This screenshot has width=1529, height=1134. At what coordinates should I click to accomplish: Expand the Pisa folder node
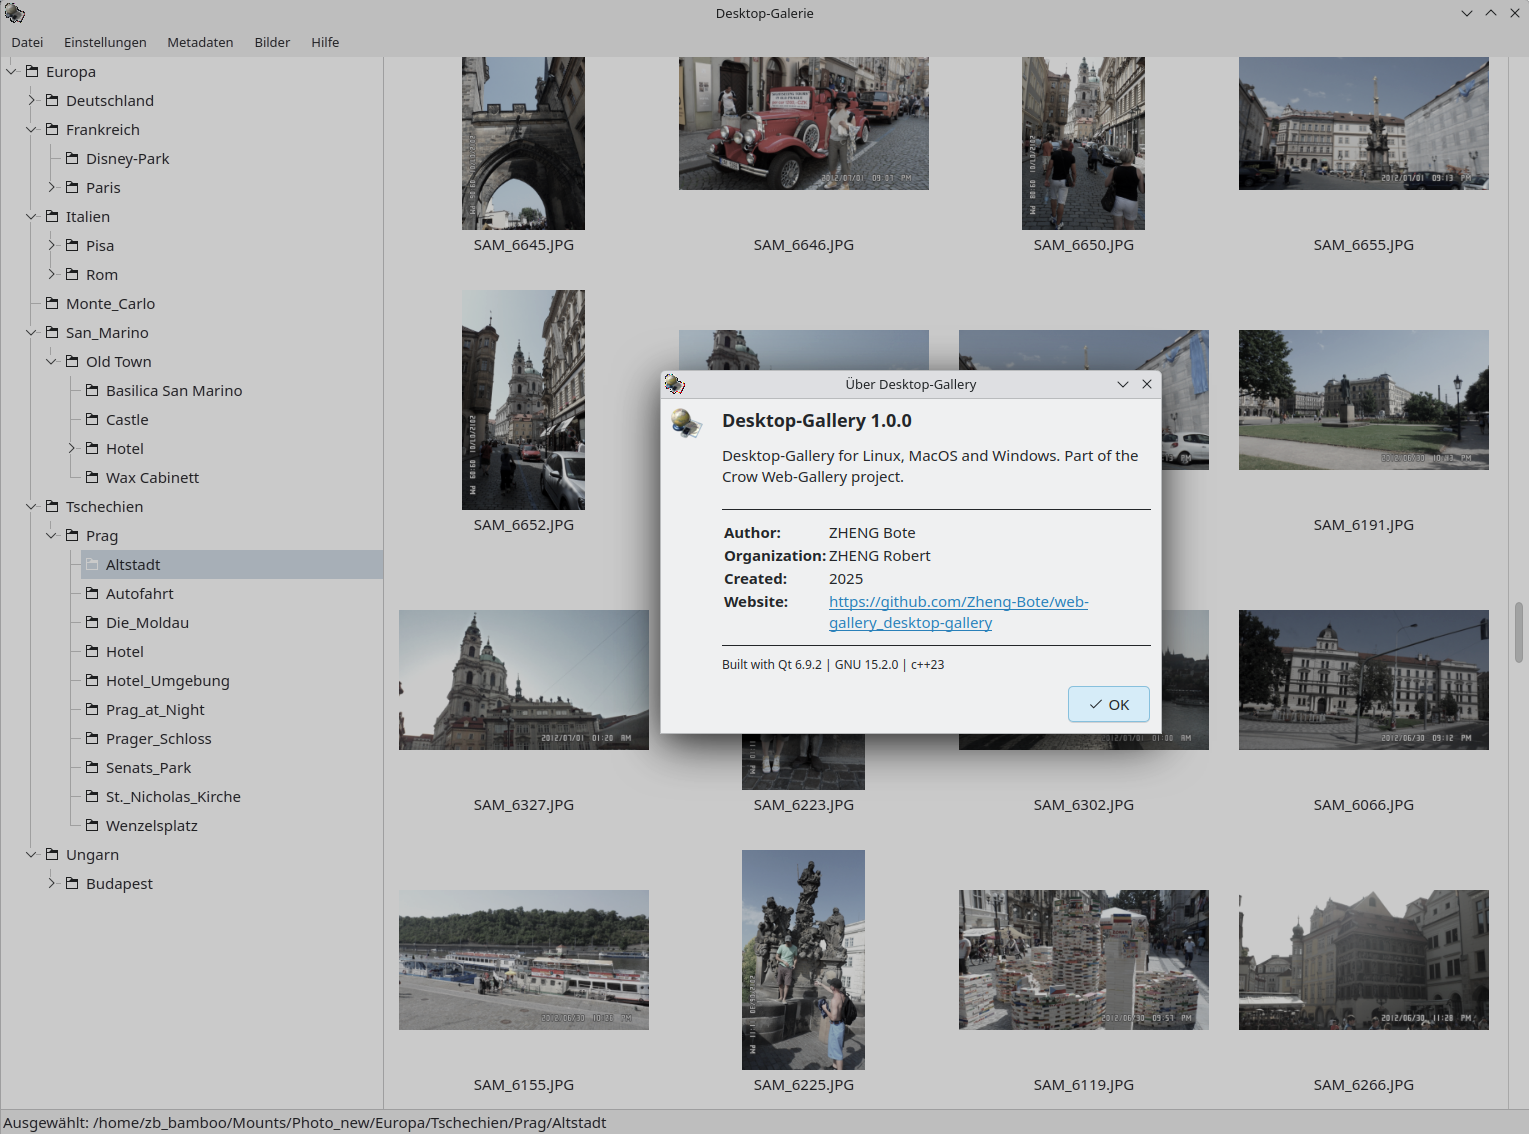52,245
